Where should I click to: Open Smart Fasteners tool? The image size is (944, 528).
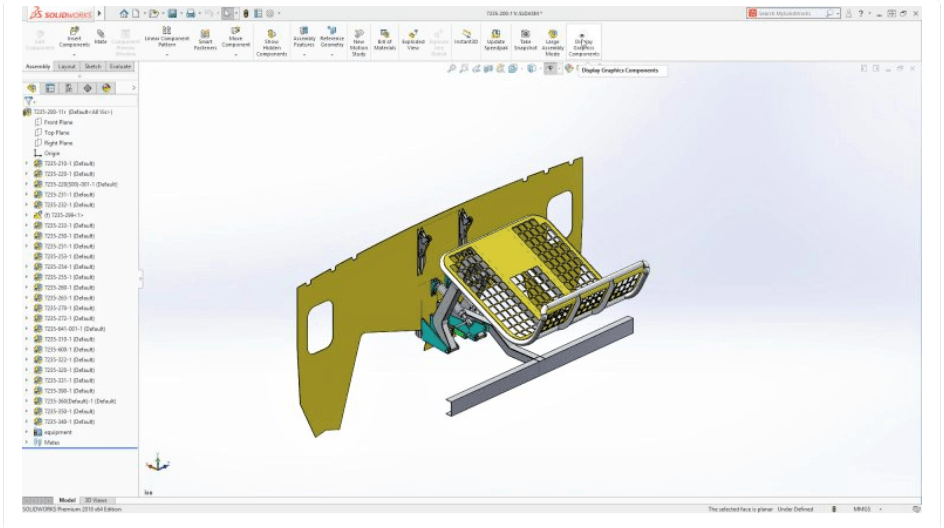[205, 38]
